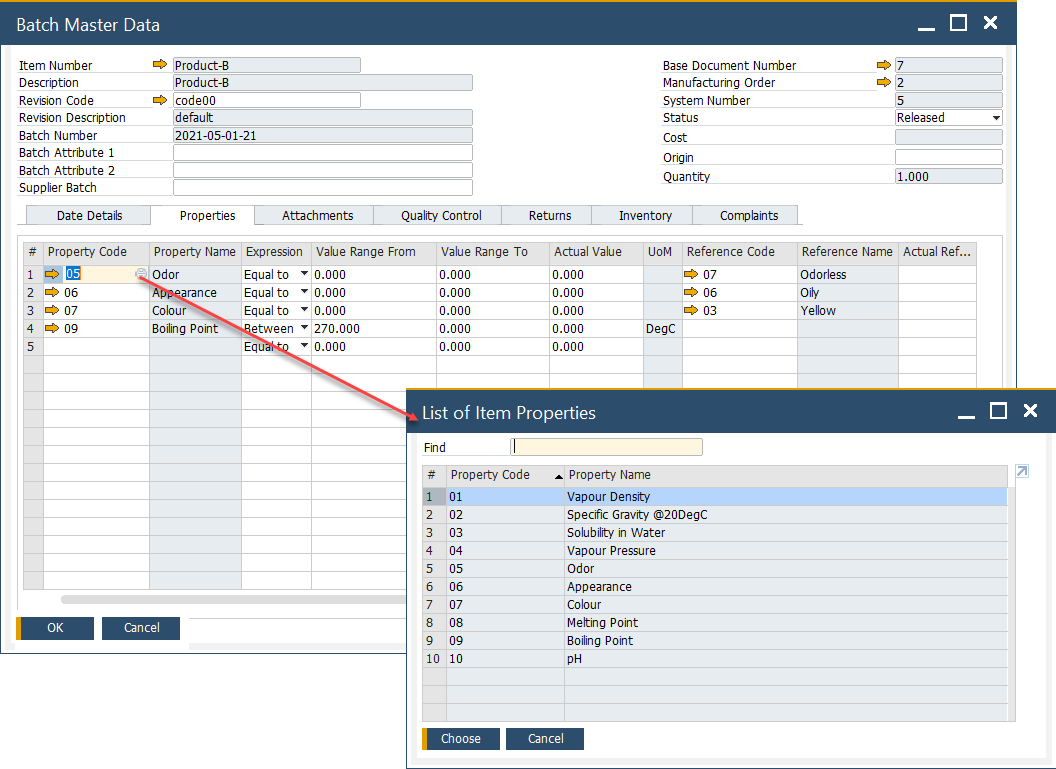Follow the Manufacturing Order link arrow
The height and width of the screenshot is (769, 1056).
(882, 83)
